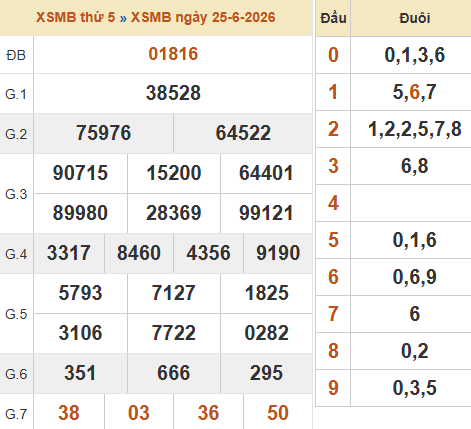The width and height of the screenshot is (471, 429).
Task: Click the G.7 number 03
Action: coord(139,413)
